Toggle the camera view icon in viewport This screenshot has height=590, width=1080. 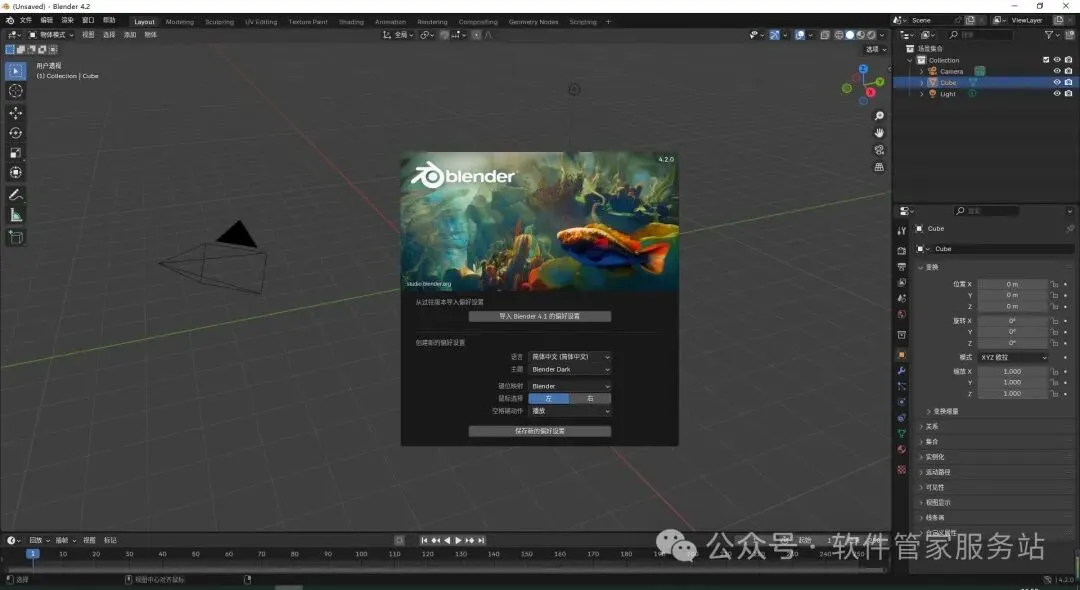click(x=879, y=150)
